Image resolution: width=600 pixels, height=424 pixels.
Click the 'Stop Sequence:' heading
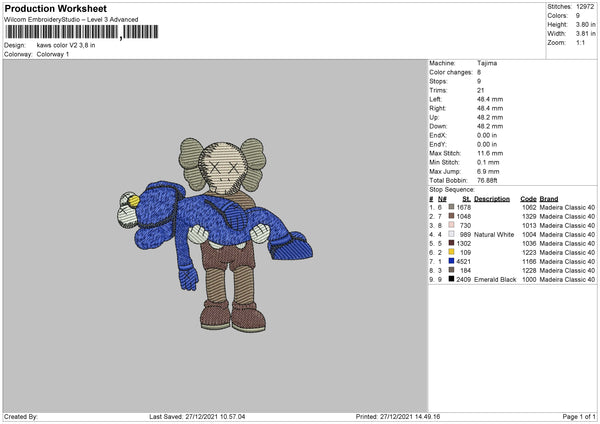click(452, 190)
